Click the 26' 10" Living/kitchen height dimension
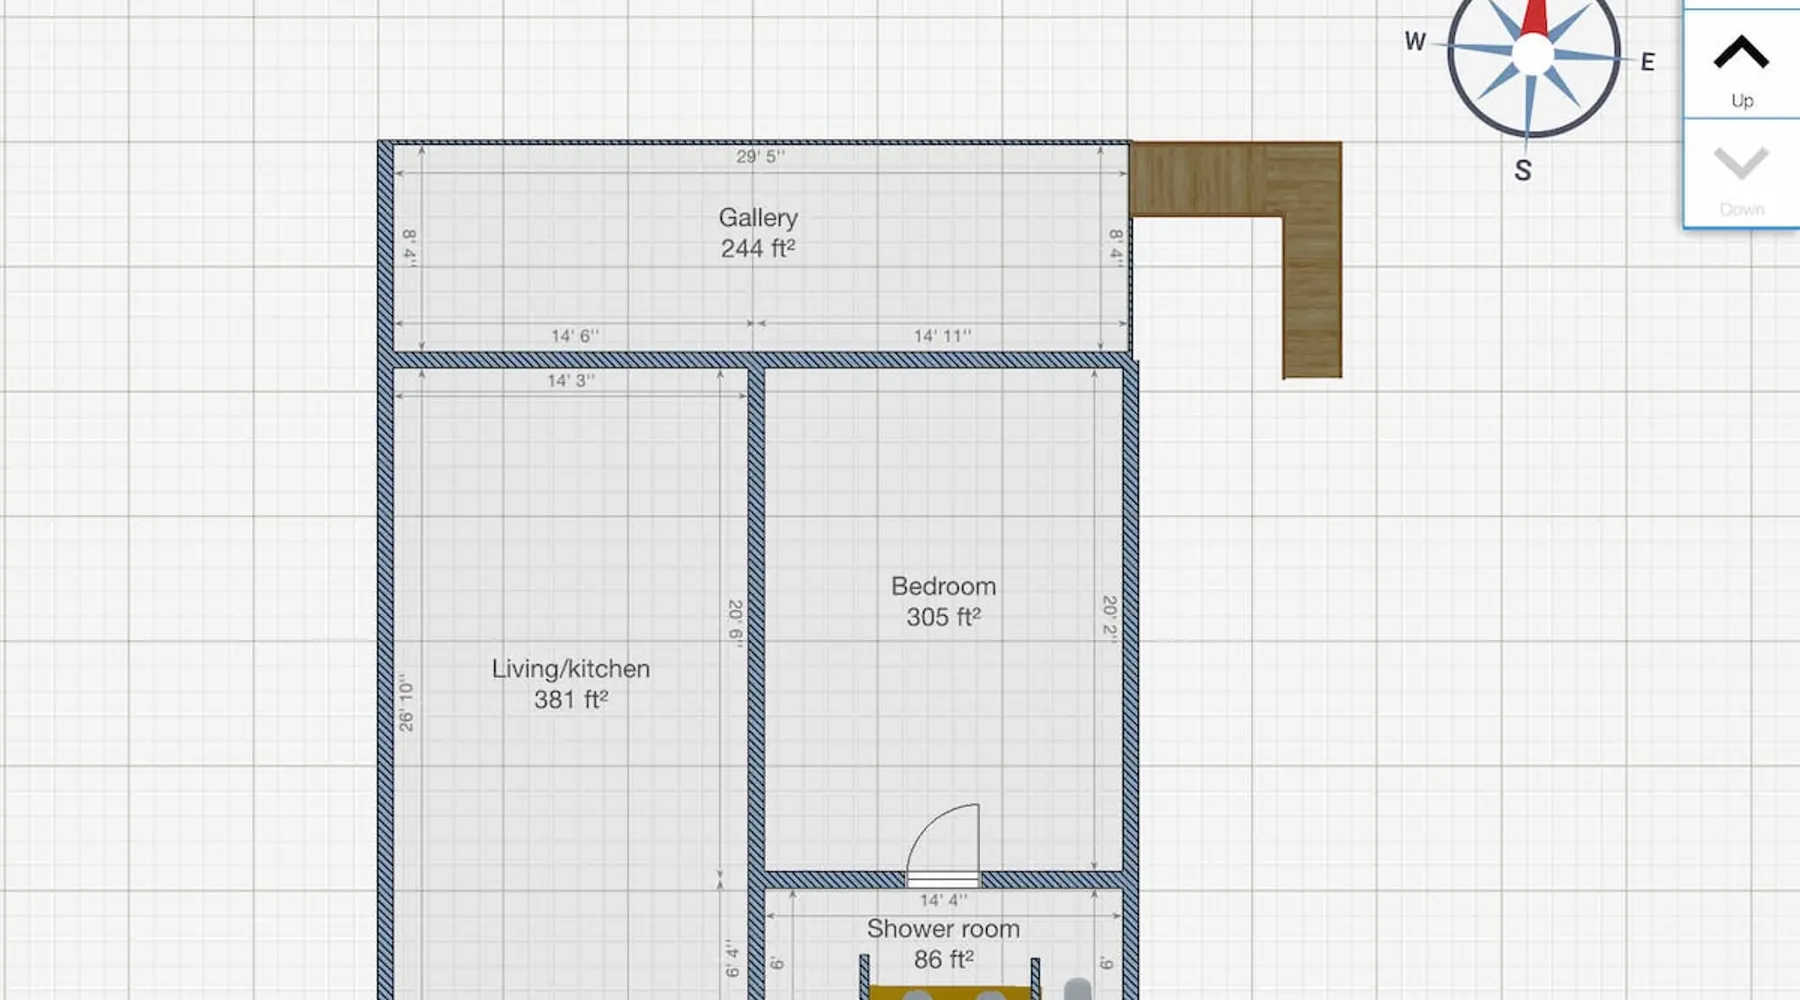Image resolution: width=1800 pixels, height=1000 pixels. tap(406, 702)
